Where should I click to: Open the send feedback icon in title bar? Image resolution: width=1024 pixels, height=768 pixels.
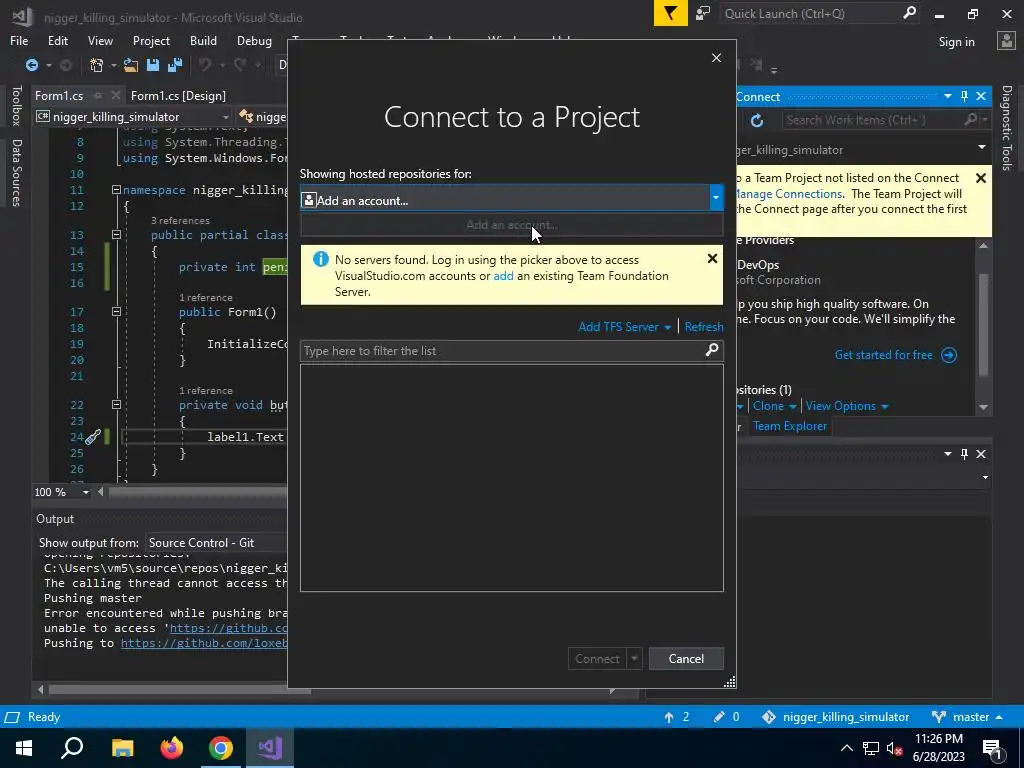pyautogui.click(x=703, y=13)
